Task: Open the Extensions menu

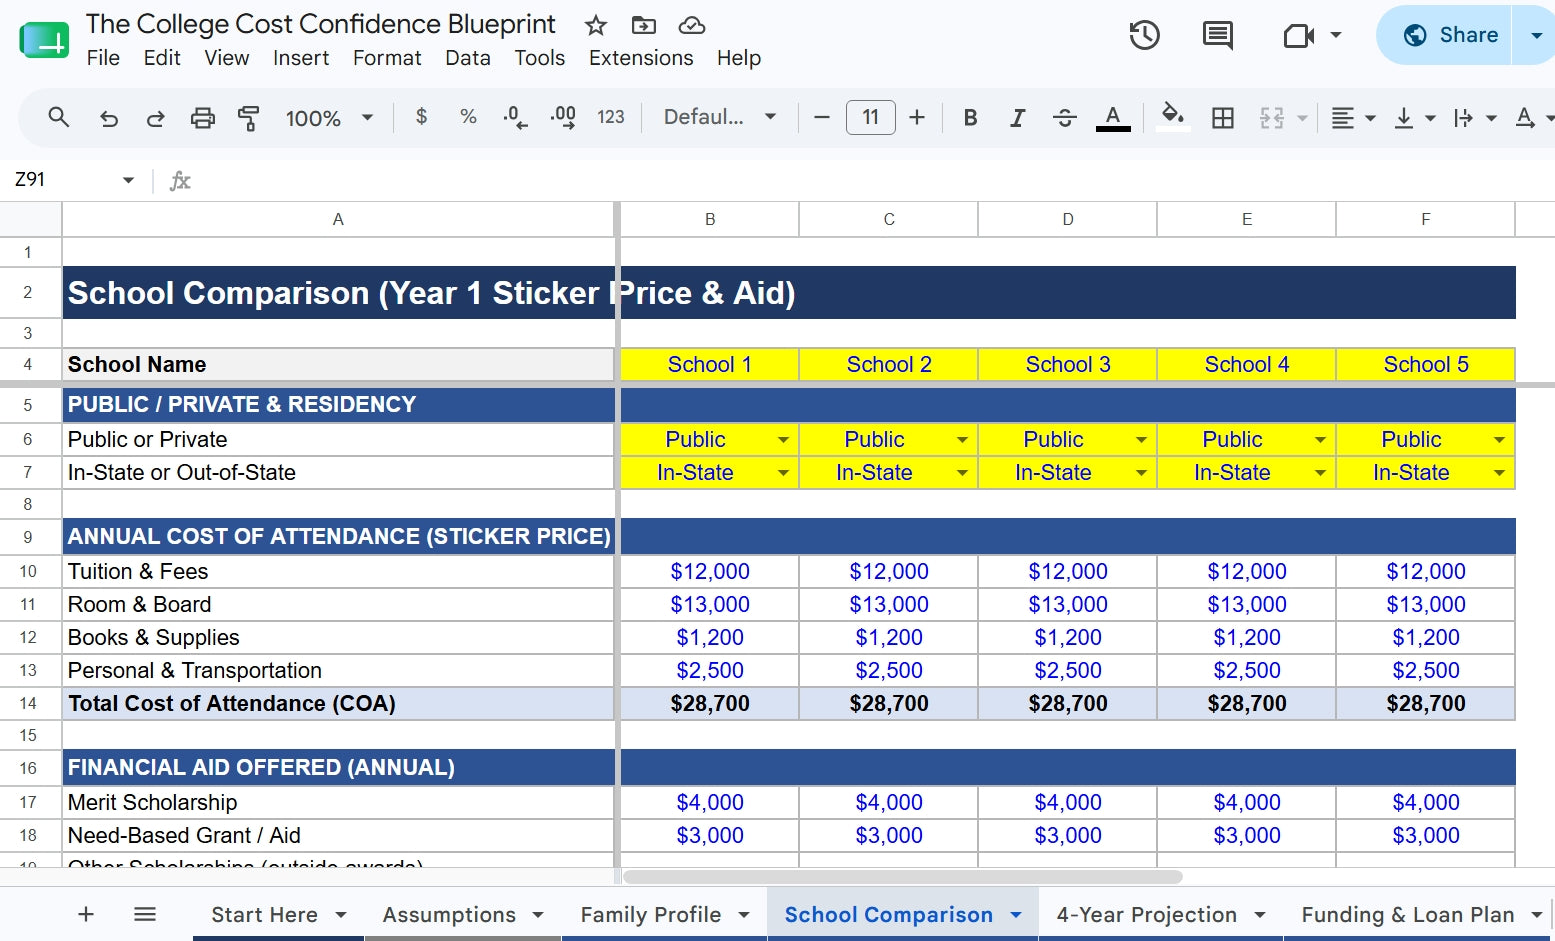Action: [x=641, y=58]
